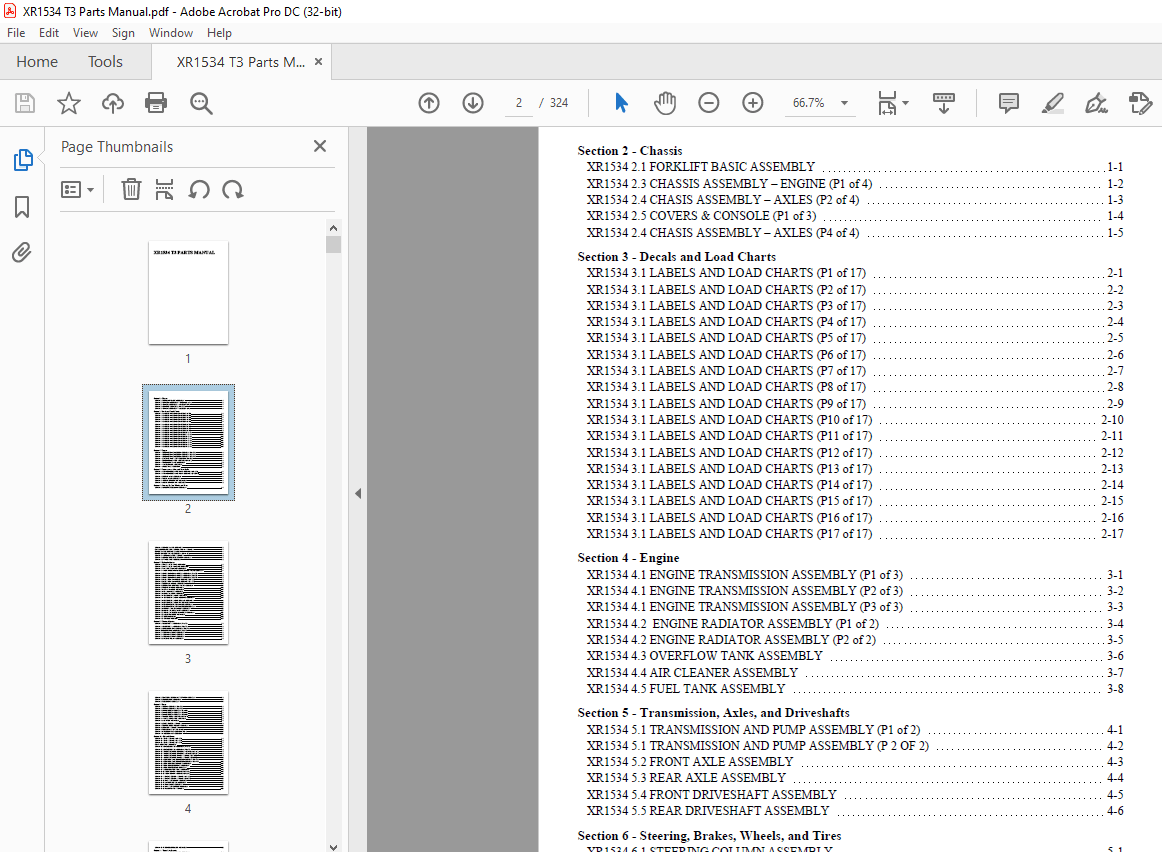Switch to the Tools tab
The width and height of the screenshot is (1162, 852).
105,62
